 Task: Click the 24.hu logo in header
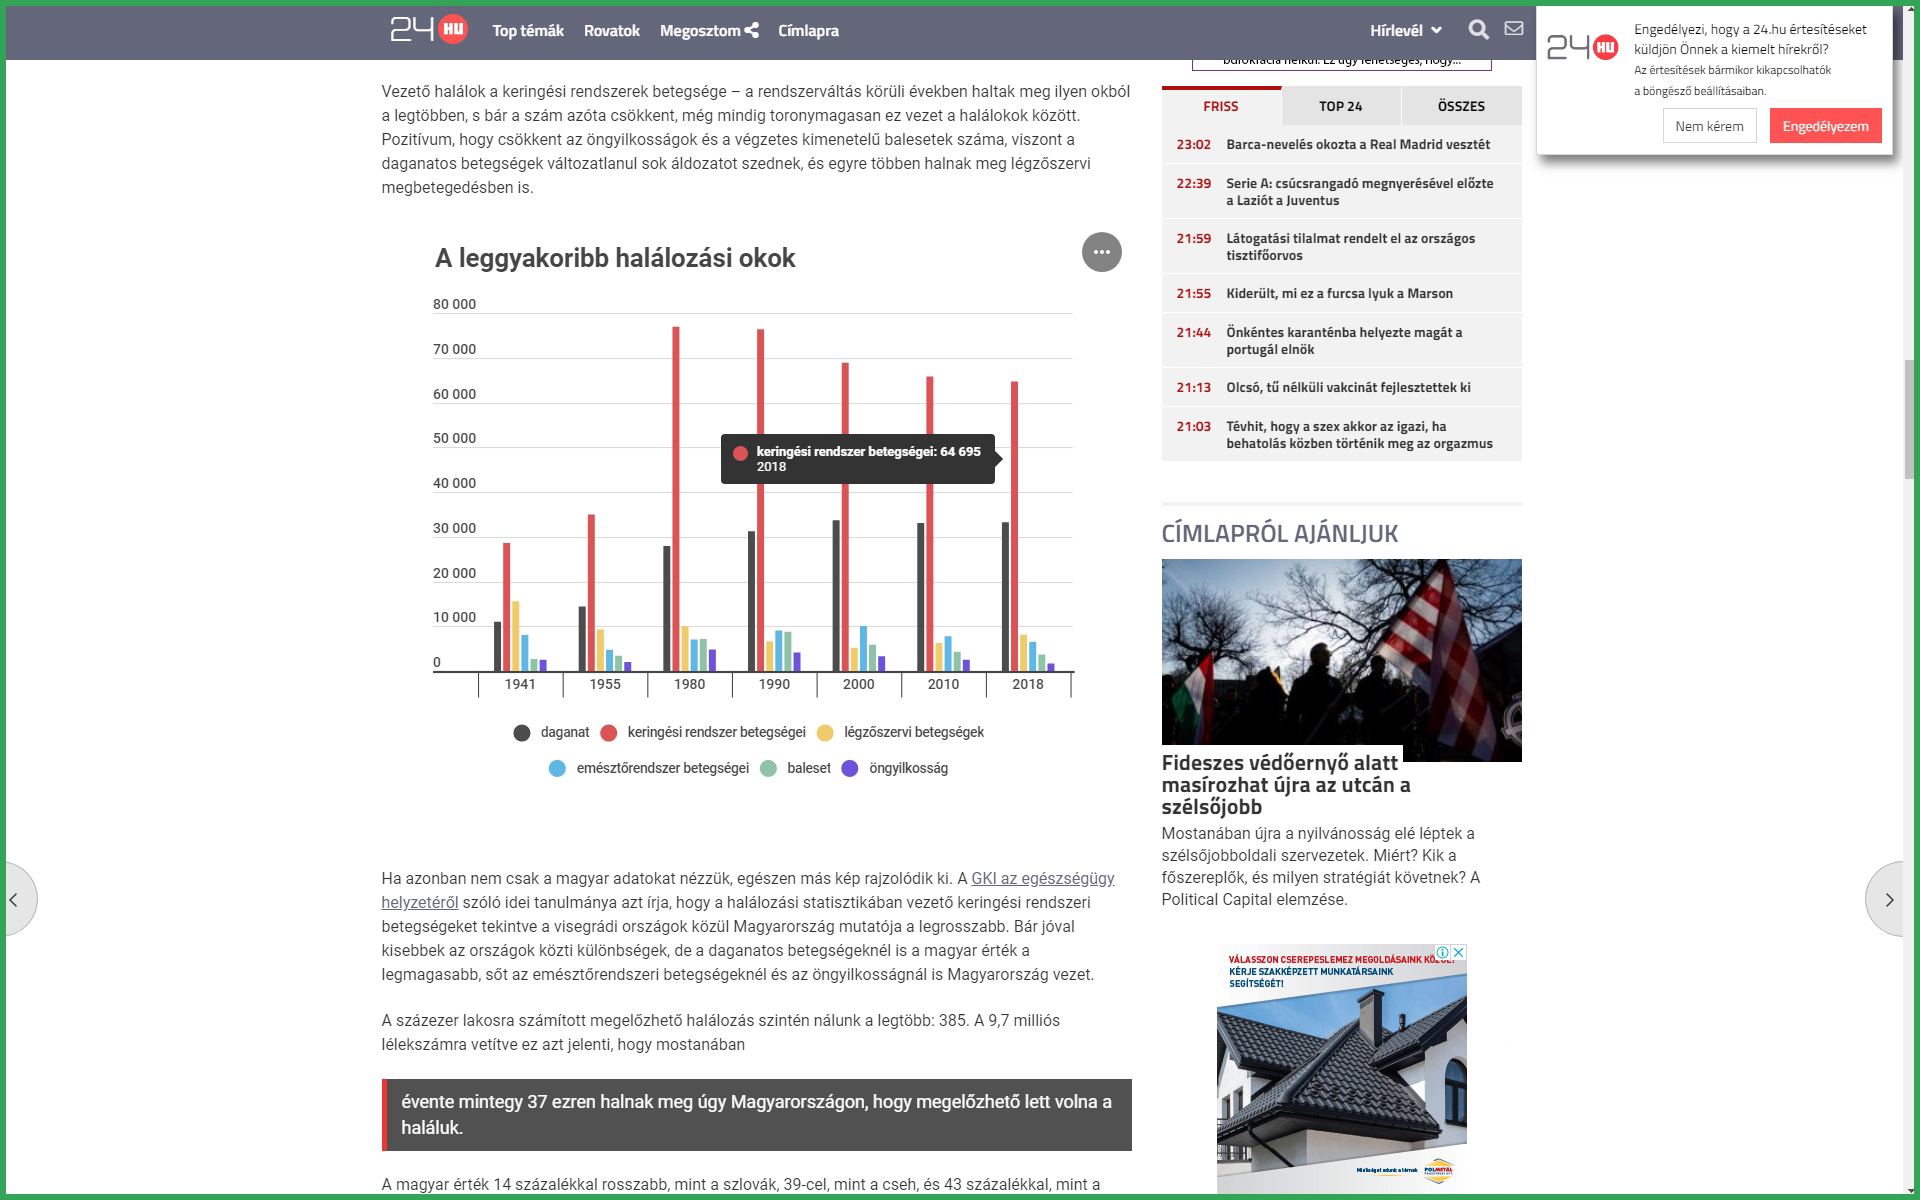428,29
